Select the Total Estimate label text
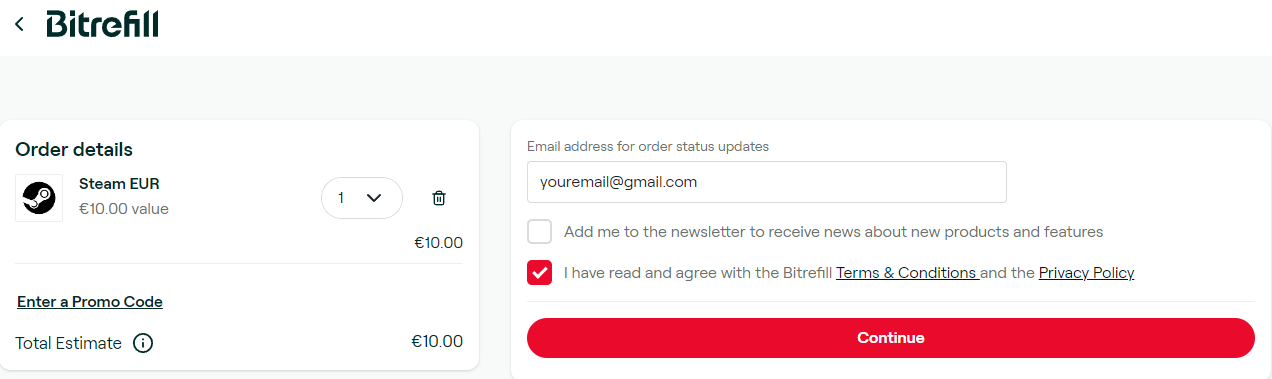Viewport: 1272px width, 379px height. pos(68,343)
